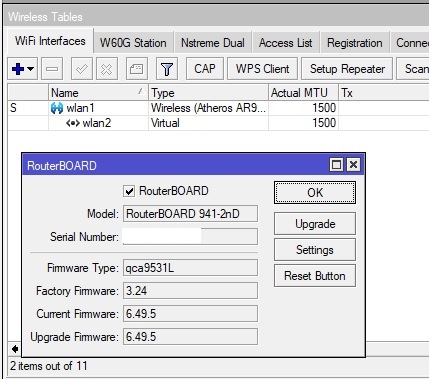
Task: Open the Filter funnel icon
Action: pyautogui.click(x=167, y=69)
